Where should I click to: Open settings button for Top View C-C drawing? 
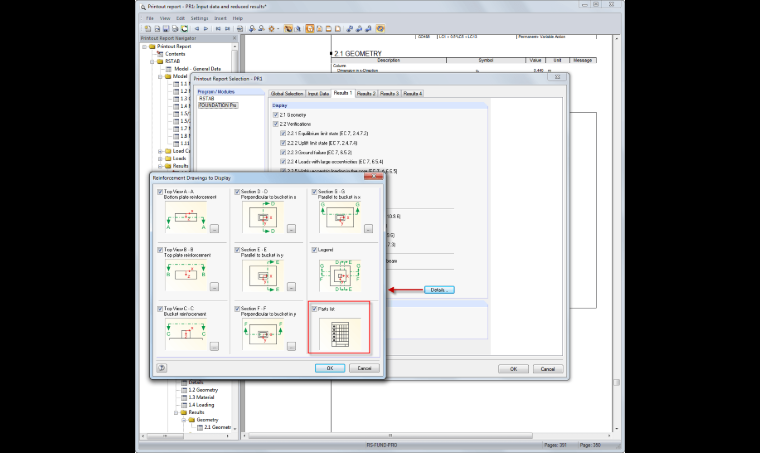coord(215,346)
